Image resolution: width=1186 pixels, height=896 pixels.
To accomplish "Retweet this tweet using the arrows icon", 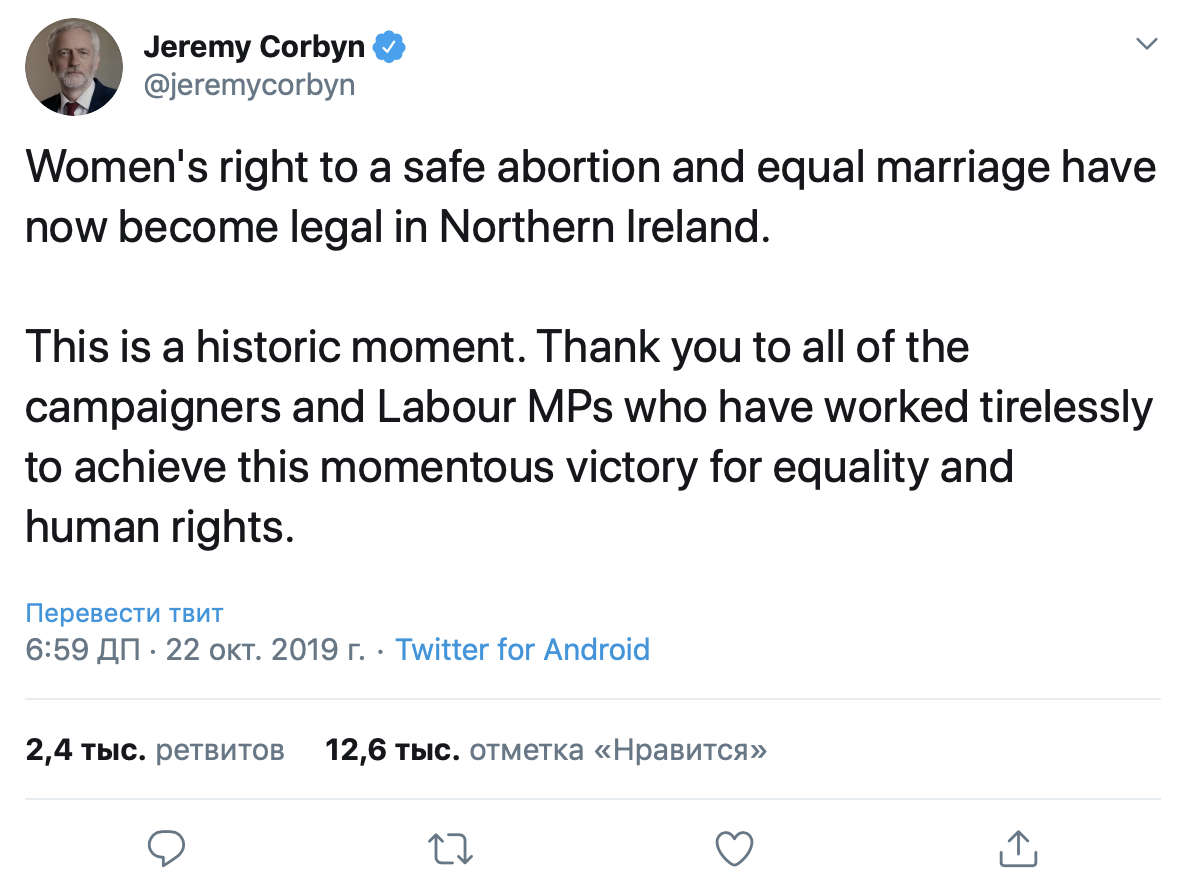I will coord(450,849).
